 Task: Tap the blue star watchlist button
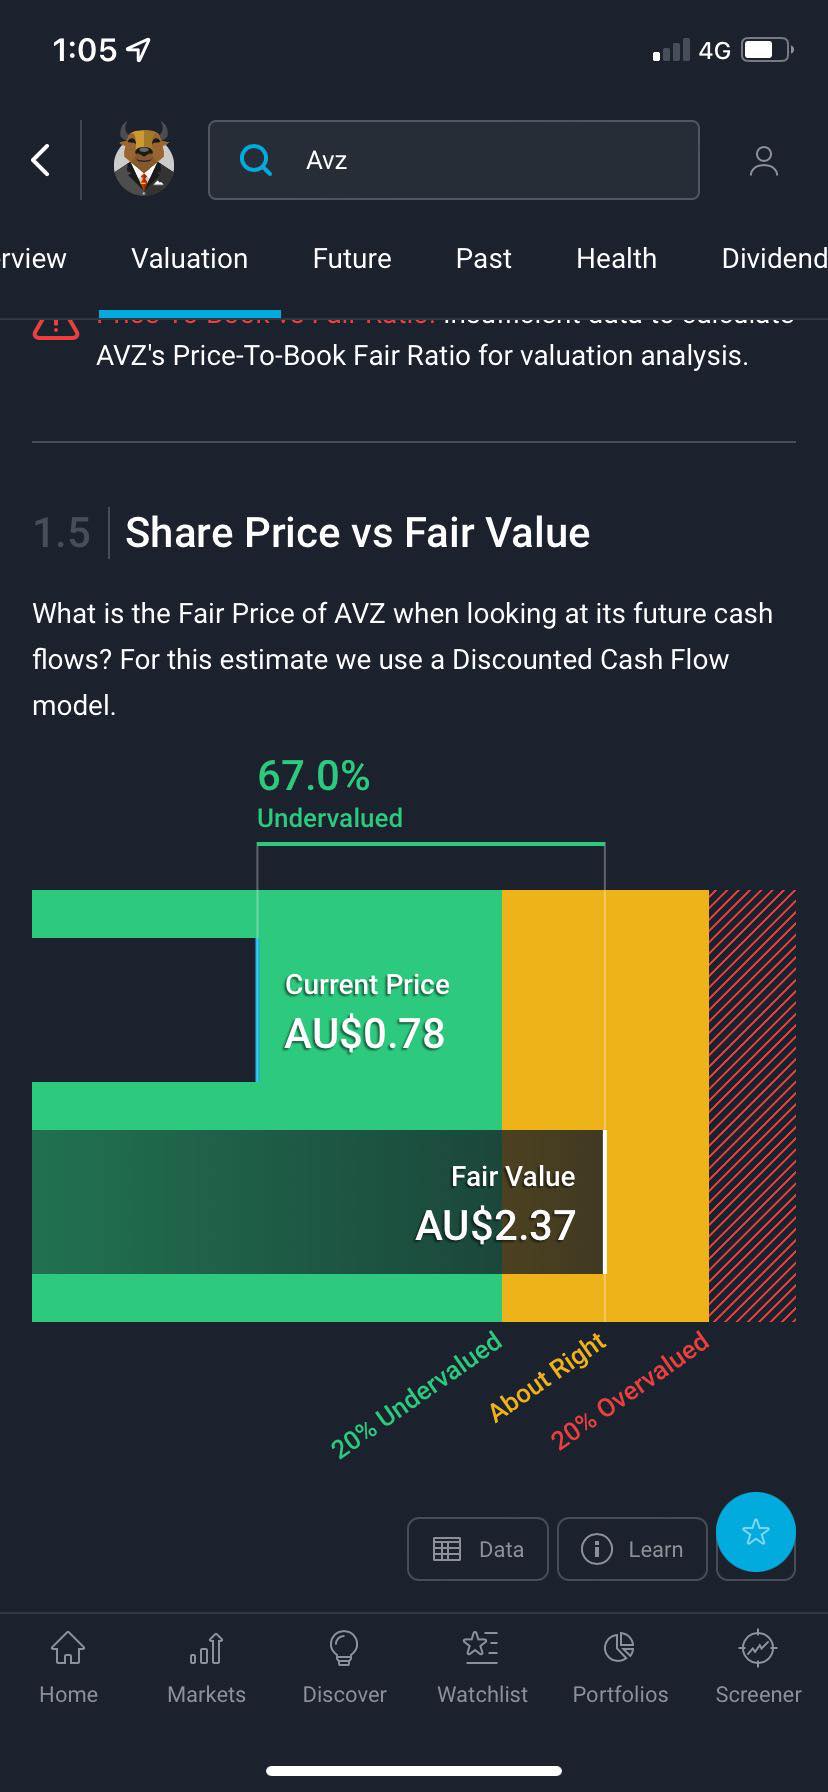[756, 1531]
